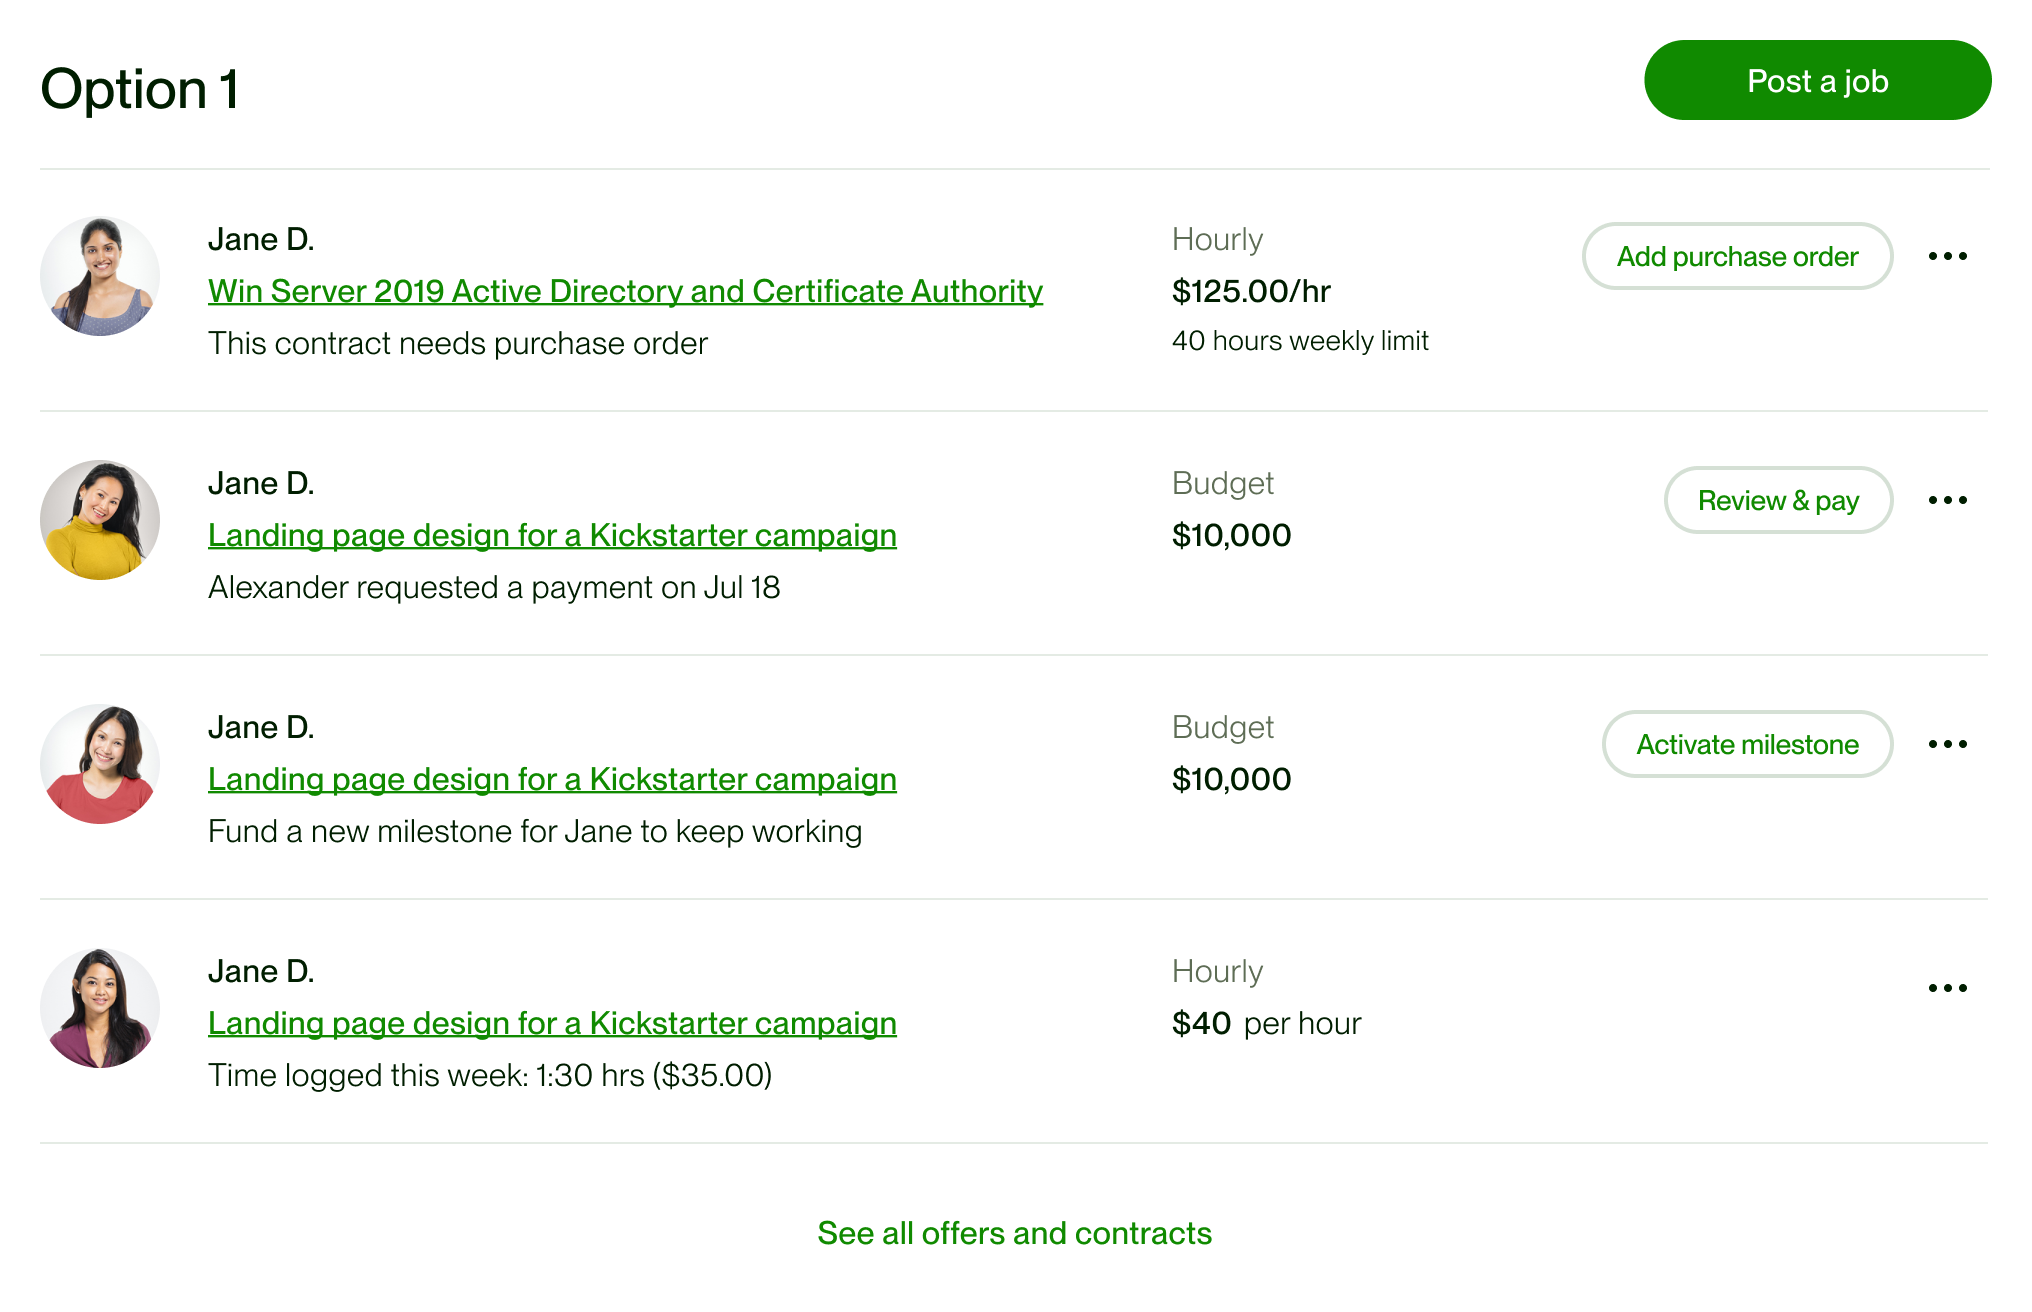Click Review & pay button
Viewport: 2032px width, 1312px height.
point(1778,500)
